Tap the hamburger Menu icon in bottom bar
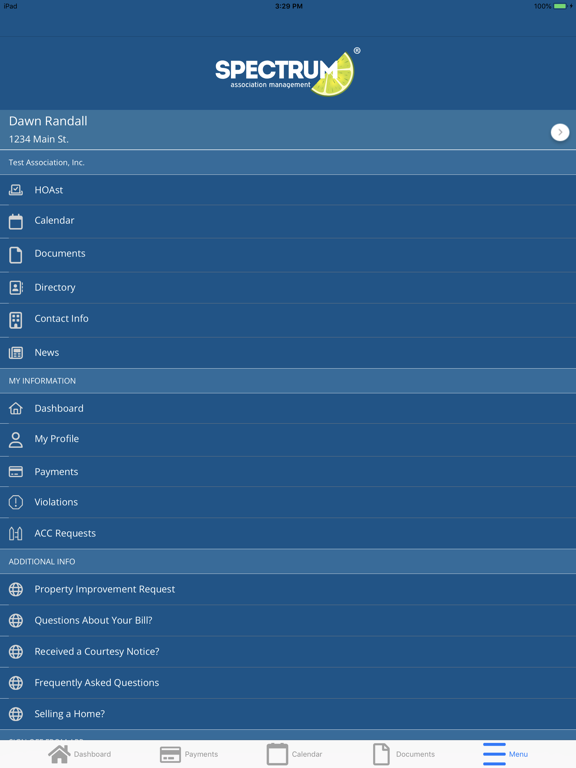The width and height of the screenshot is (576, 768). [x=494, y=754]
